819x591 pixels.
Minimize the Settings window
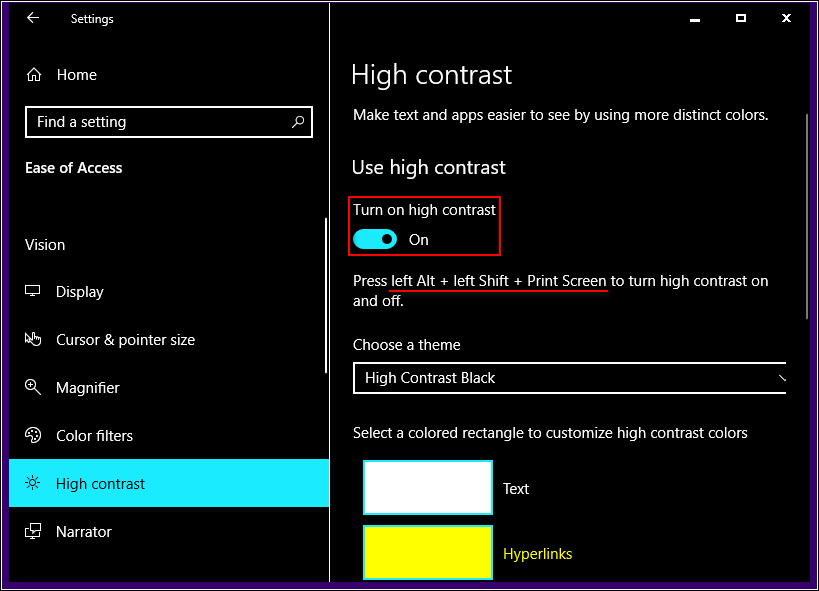pyautogui.click(x=695, y=18)
